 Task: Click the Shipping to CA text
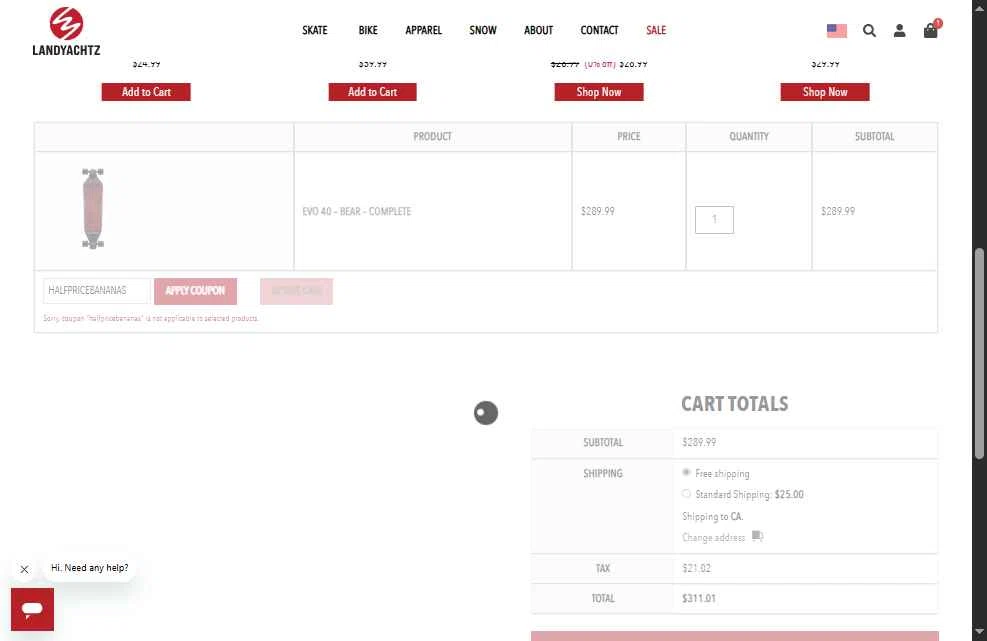tap(713, 516)
